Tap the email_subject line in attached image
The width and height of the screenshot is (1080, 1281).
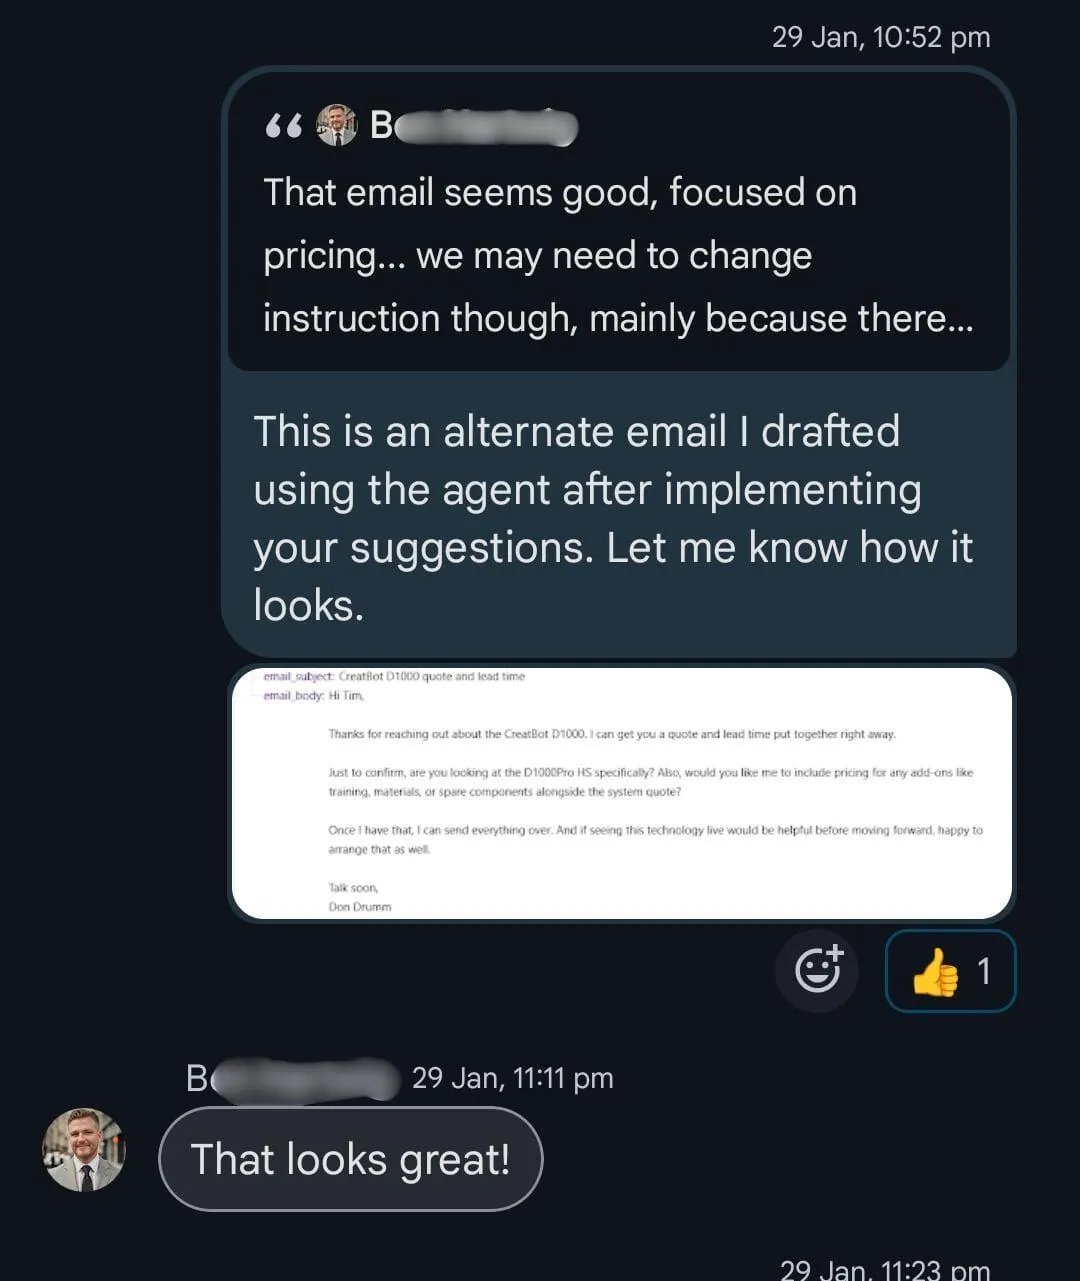(394, 677)
